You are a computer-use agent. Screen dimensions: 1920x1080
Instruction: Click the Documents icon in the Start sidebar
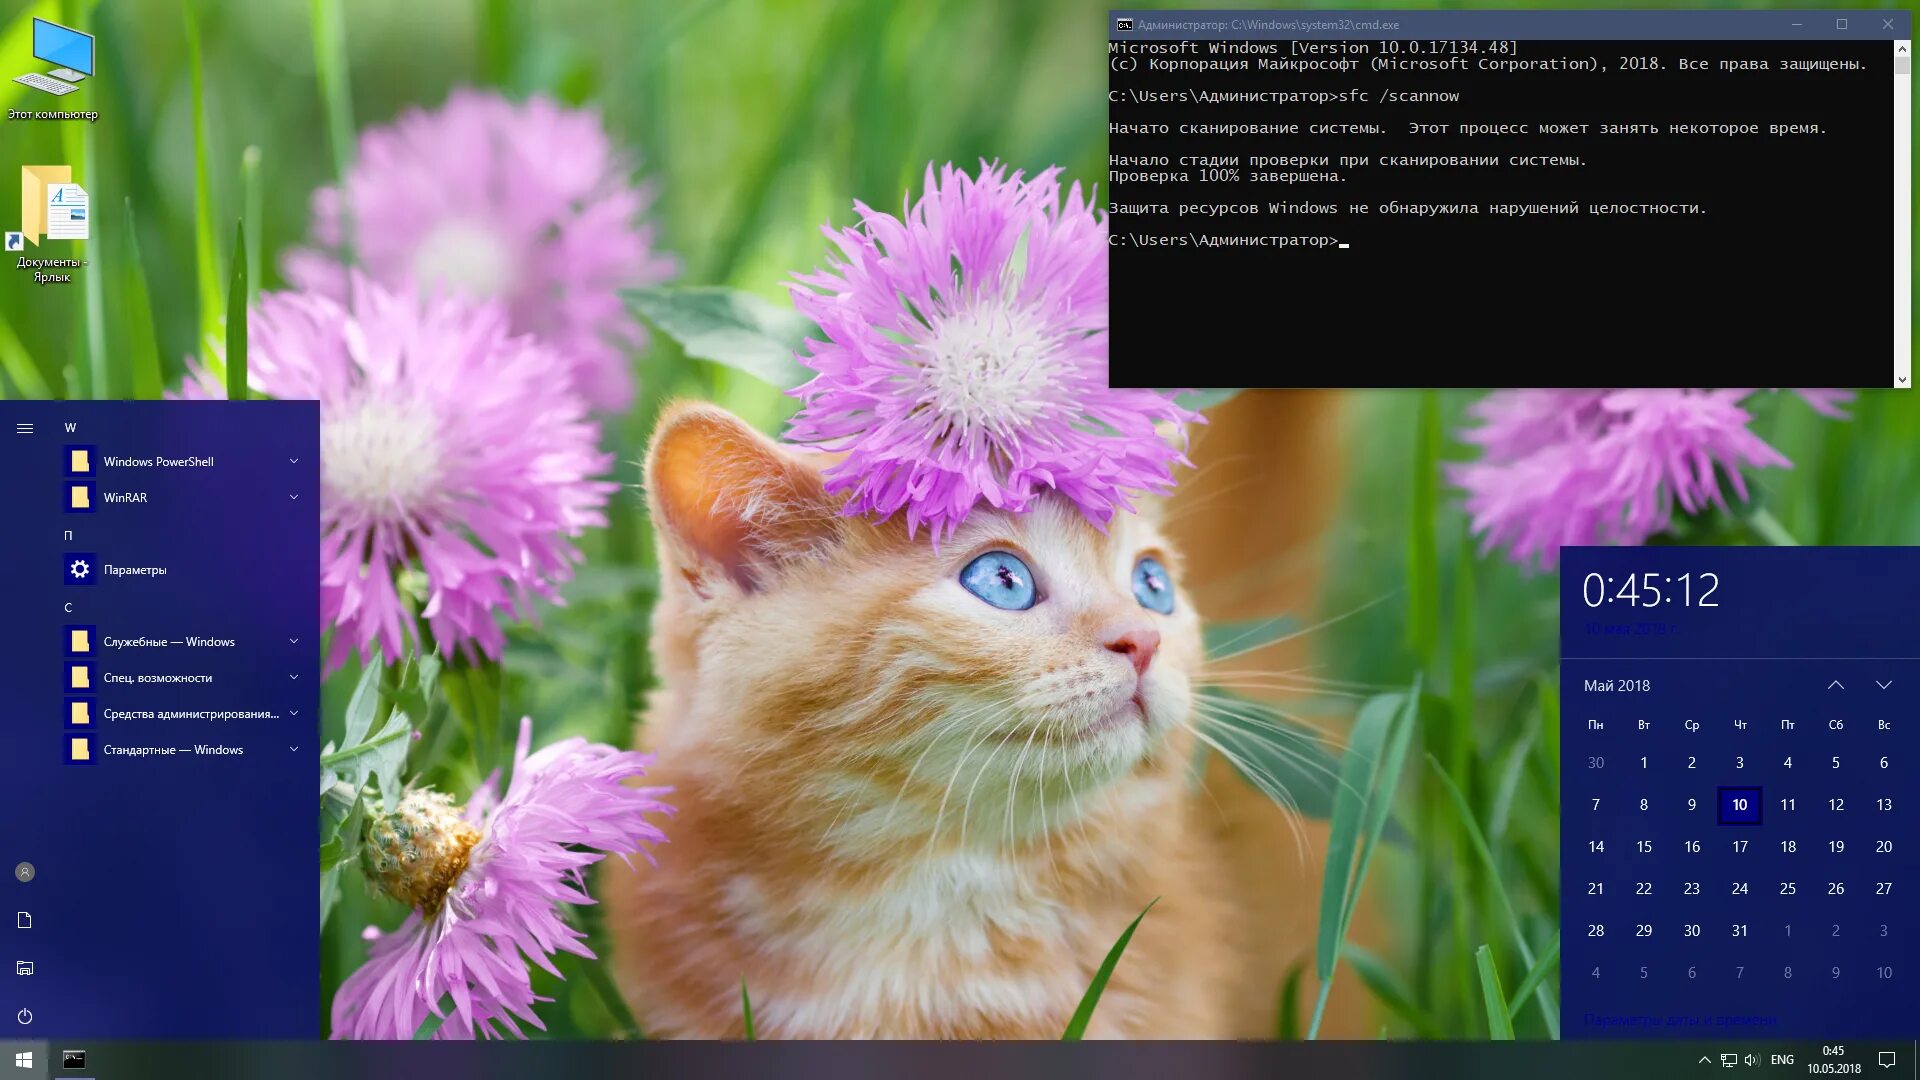click(24, 919)
